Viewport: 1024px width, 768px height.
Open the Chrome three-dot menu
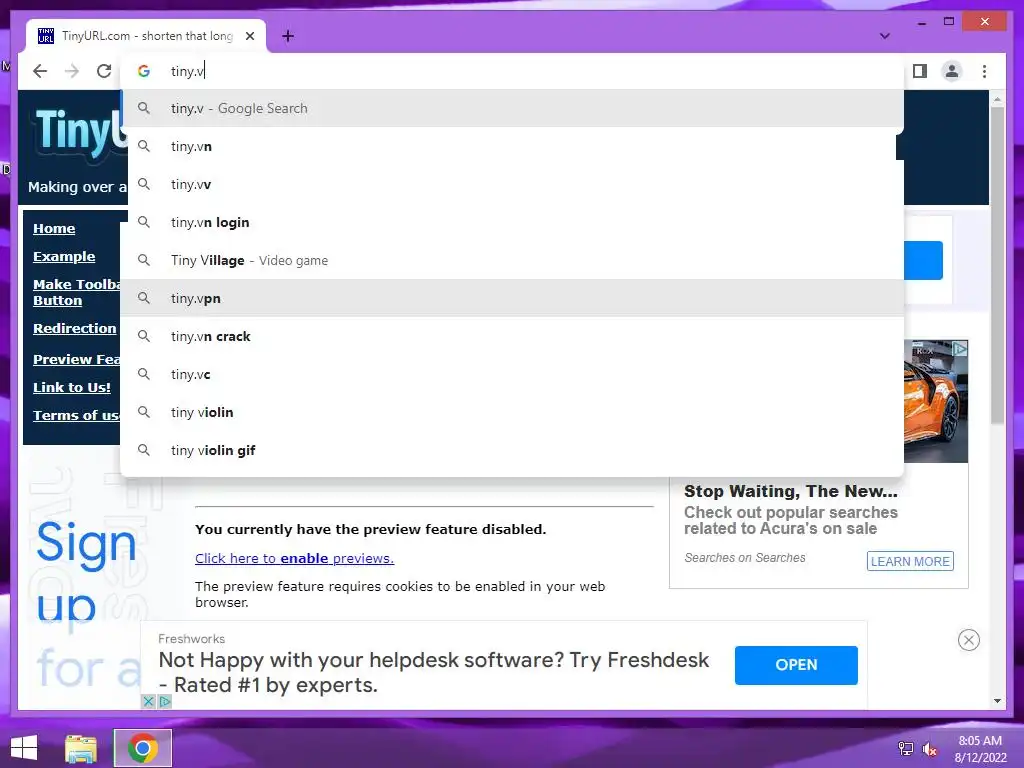pos(984,71)
